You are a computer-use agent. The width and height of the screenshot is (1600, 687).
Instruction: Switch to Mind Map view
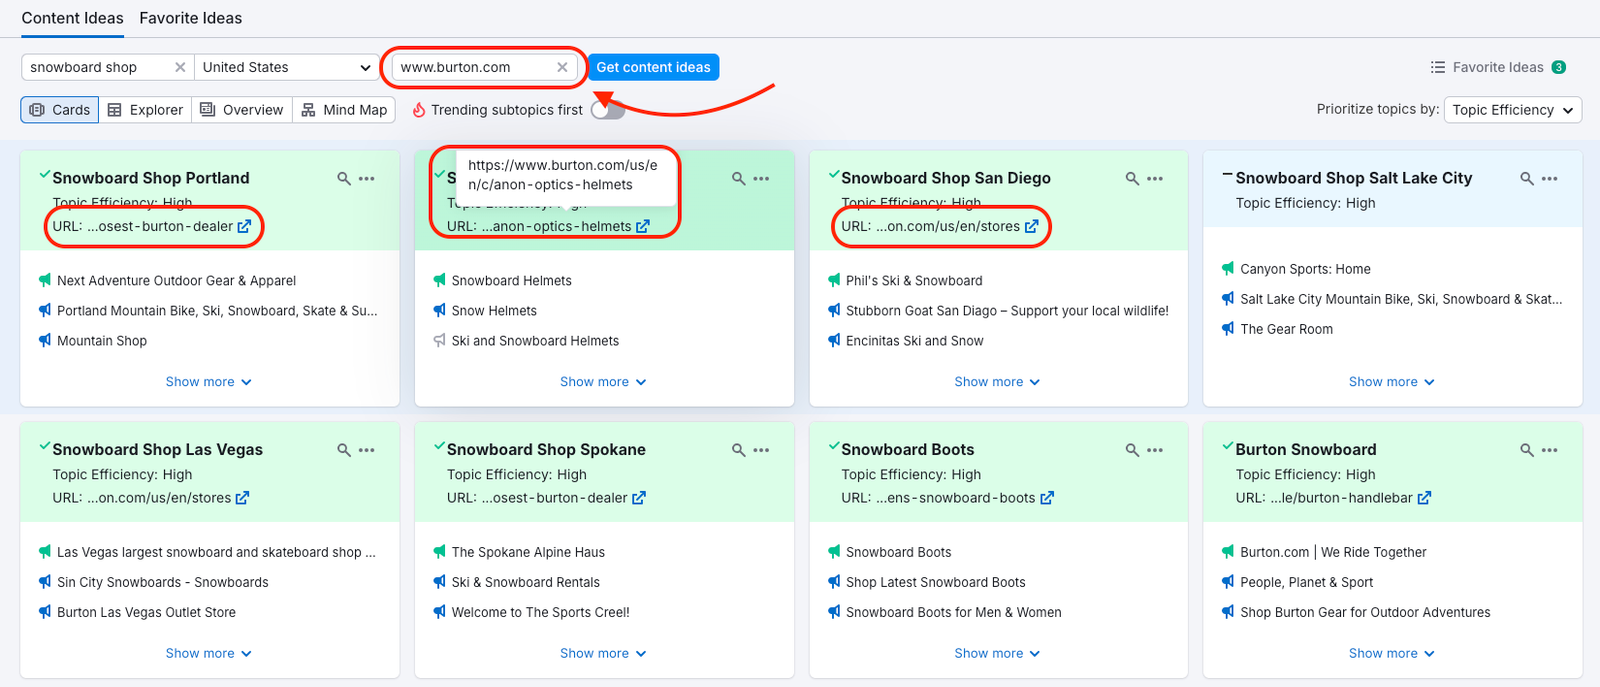click(344, 110)
